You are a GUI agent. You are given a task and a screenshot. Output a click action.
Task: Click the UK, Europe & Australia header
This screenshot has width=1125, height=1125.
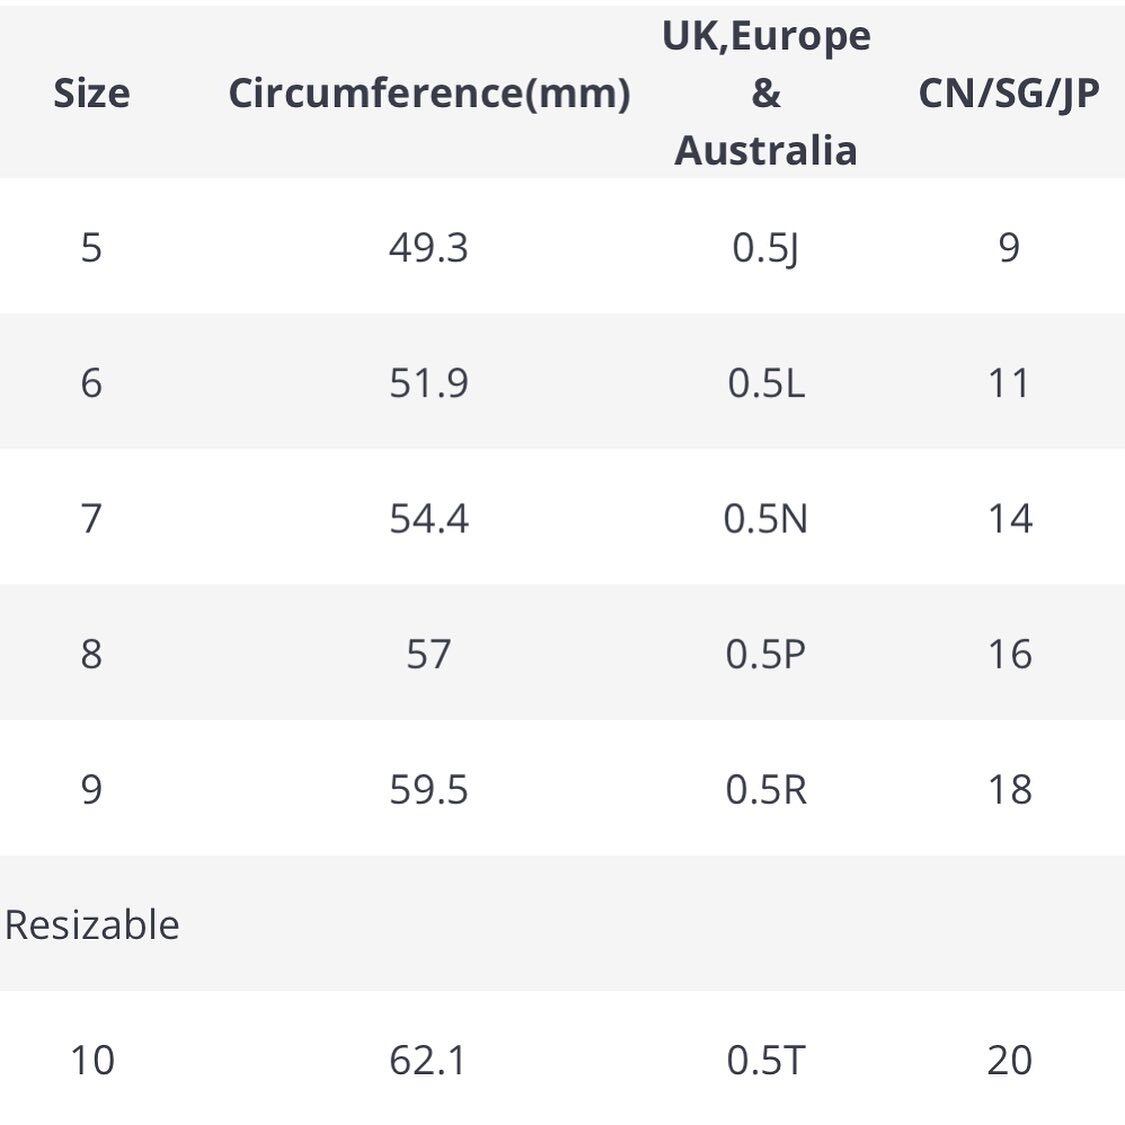(x=766, y=92)
